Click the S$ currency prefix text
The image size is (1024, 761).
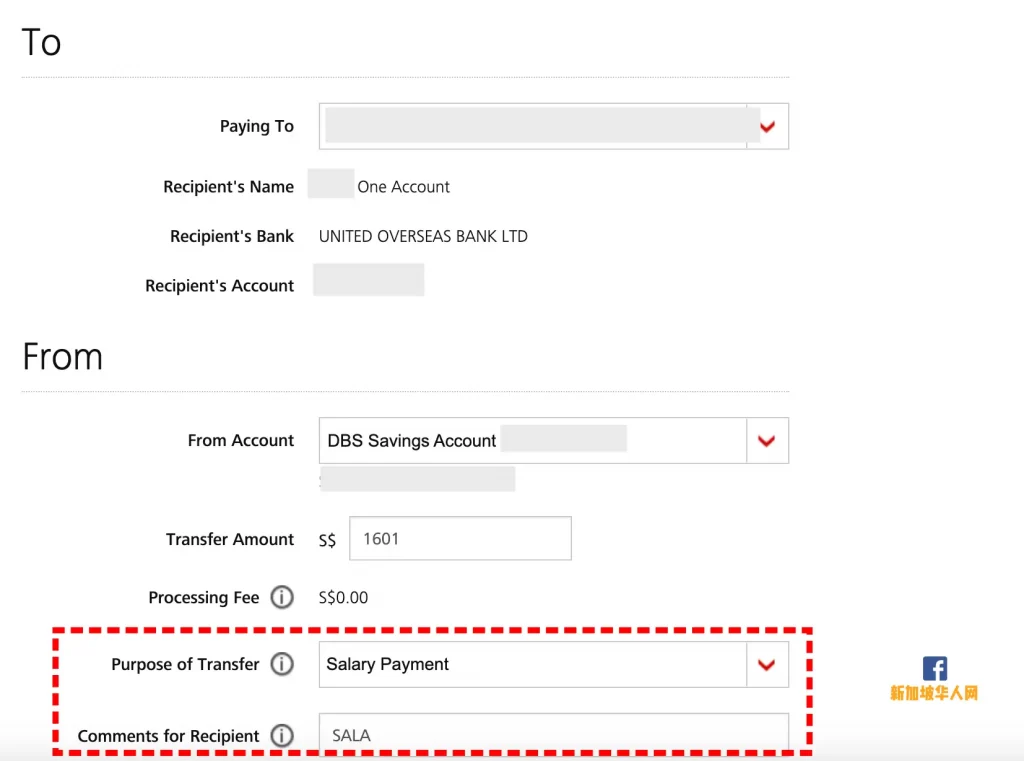tap(327, 540)
